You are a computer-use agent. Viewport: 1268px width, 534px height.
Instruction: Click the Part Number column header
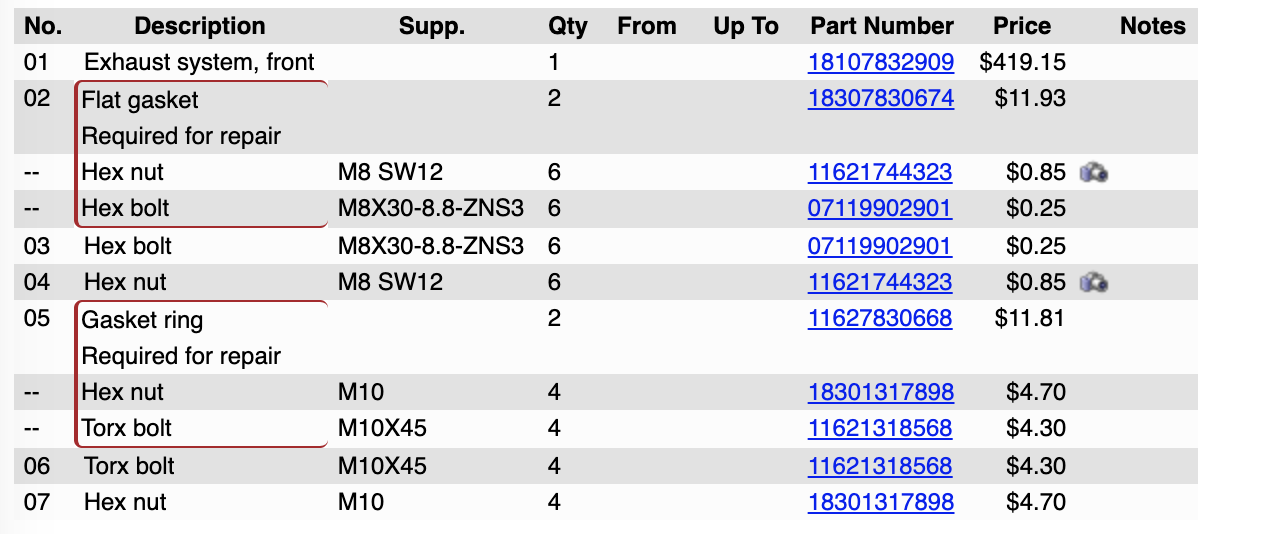881,26
